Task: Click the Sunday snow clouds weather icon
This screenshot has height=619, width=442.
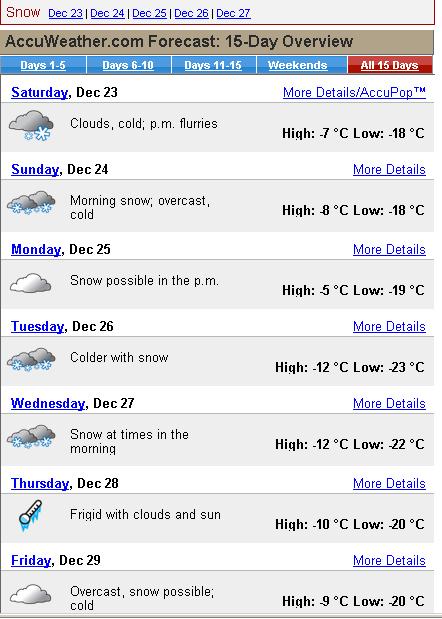Action: (31, 203)
